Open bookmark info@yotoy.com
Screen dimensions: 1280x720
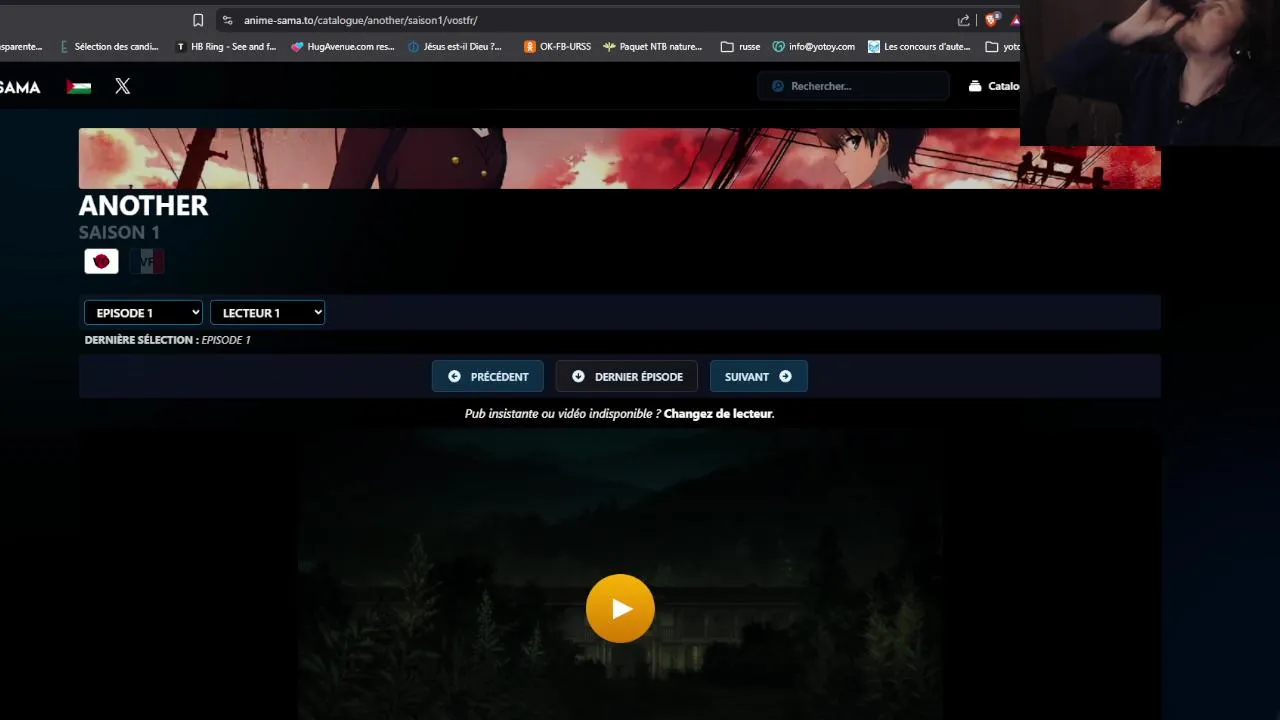click(x=814, y=46)
